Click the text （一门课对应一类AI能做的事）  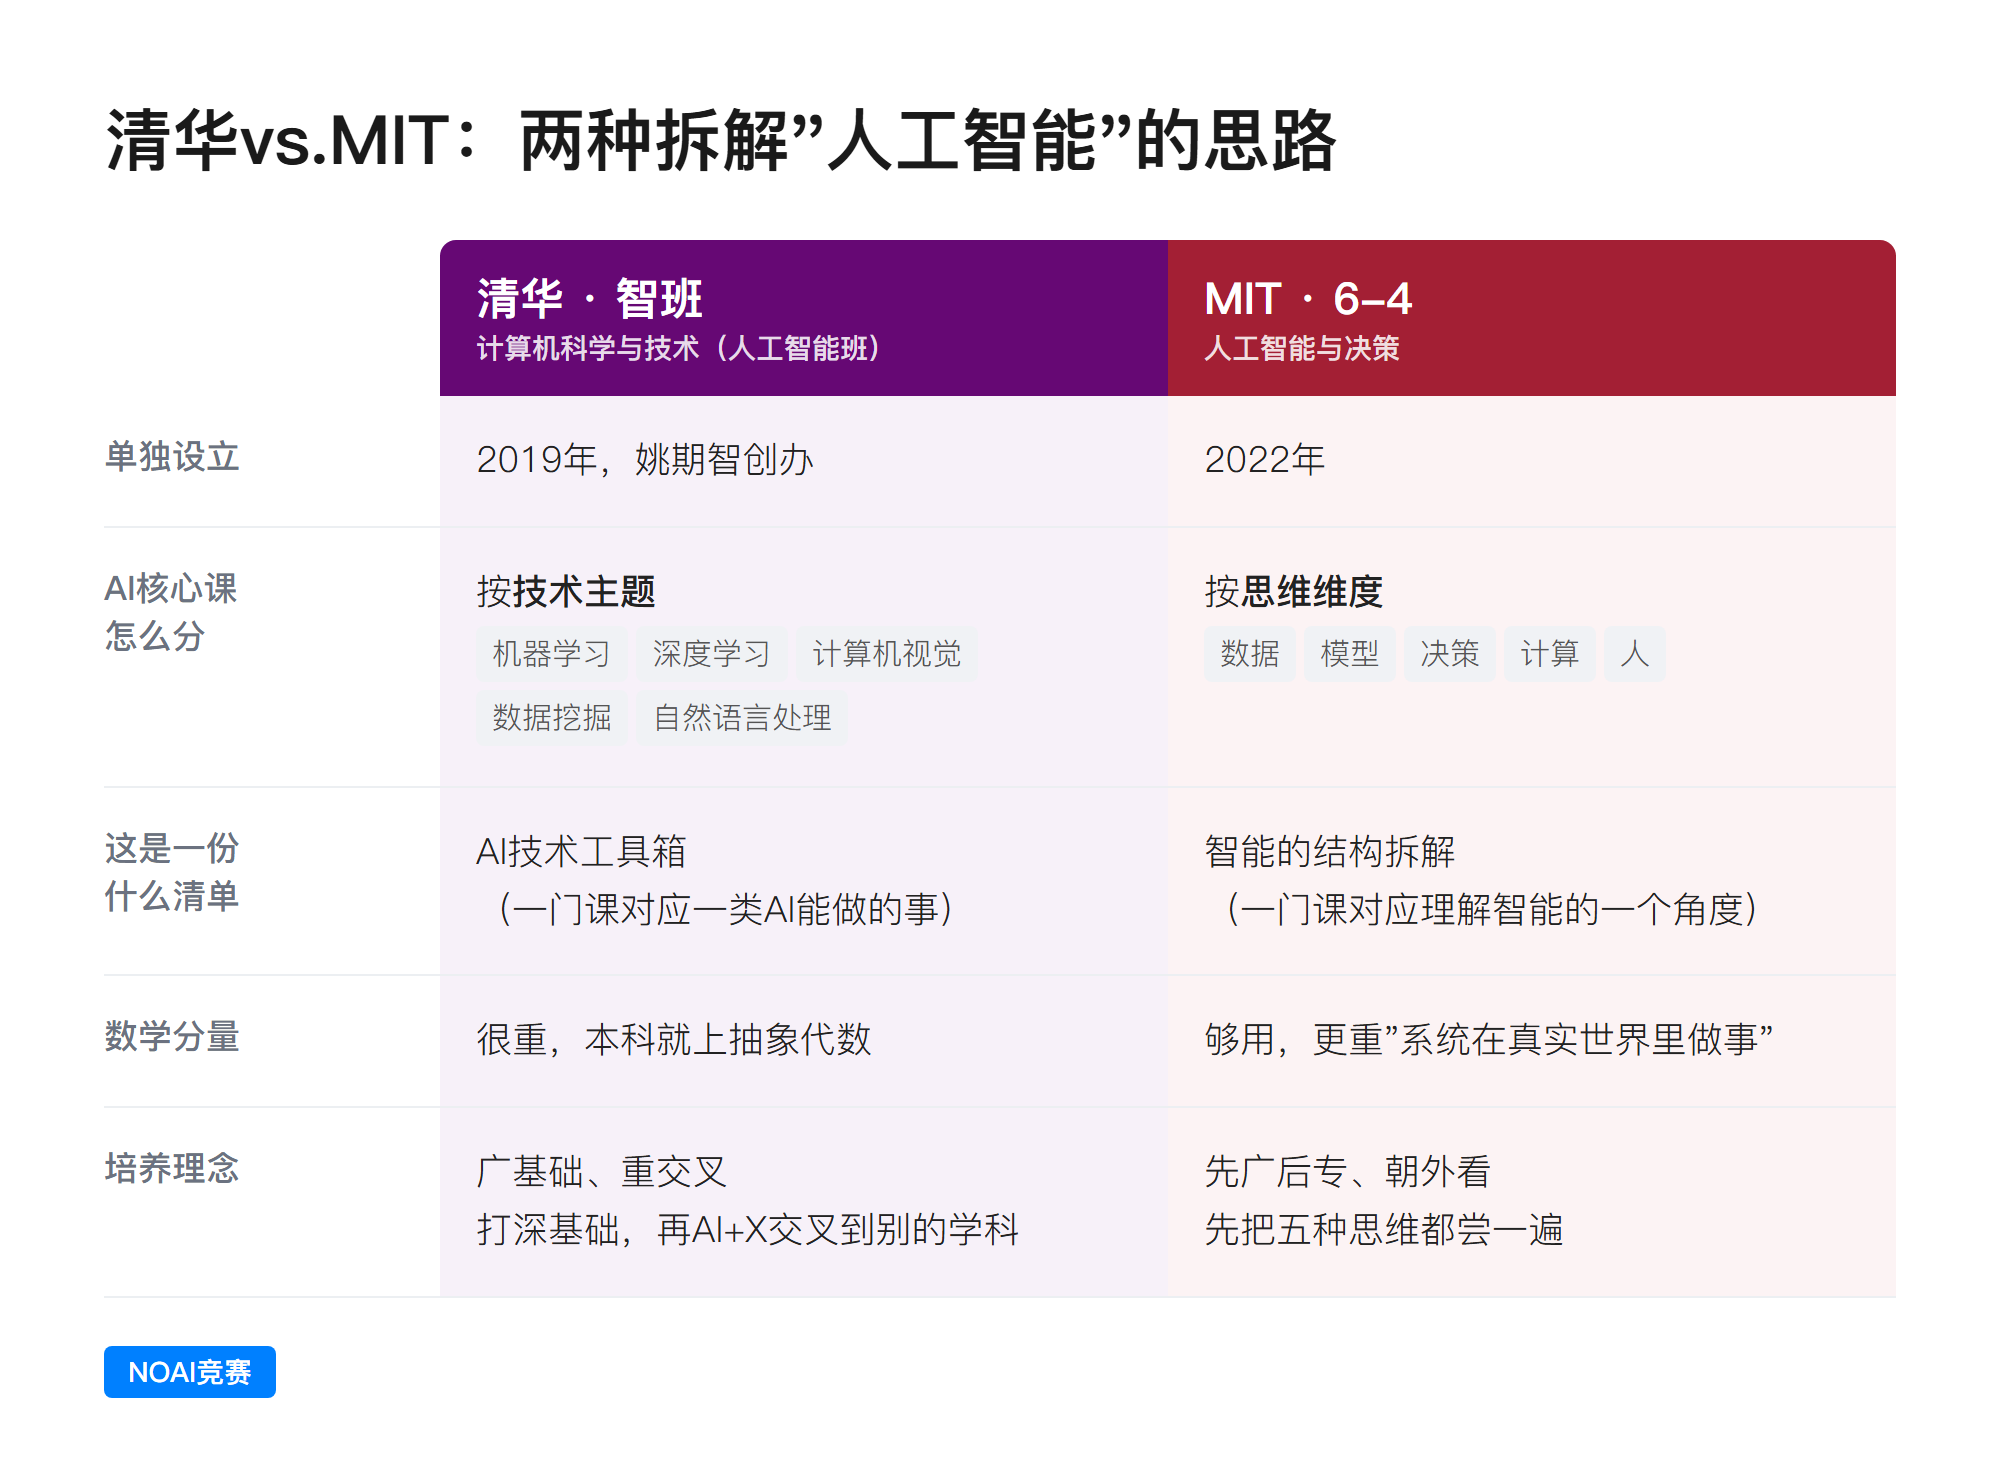point(725,910)
